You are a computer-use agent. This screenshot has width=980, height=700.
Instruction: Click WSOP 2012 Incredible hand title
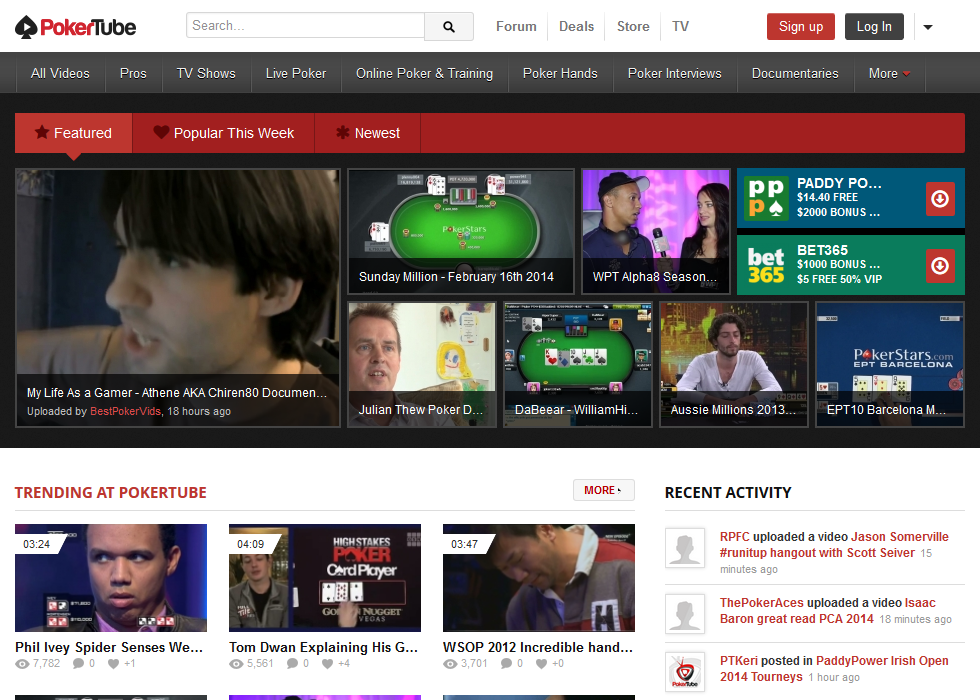click(x=538, y=647)
